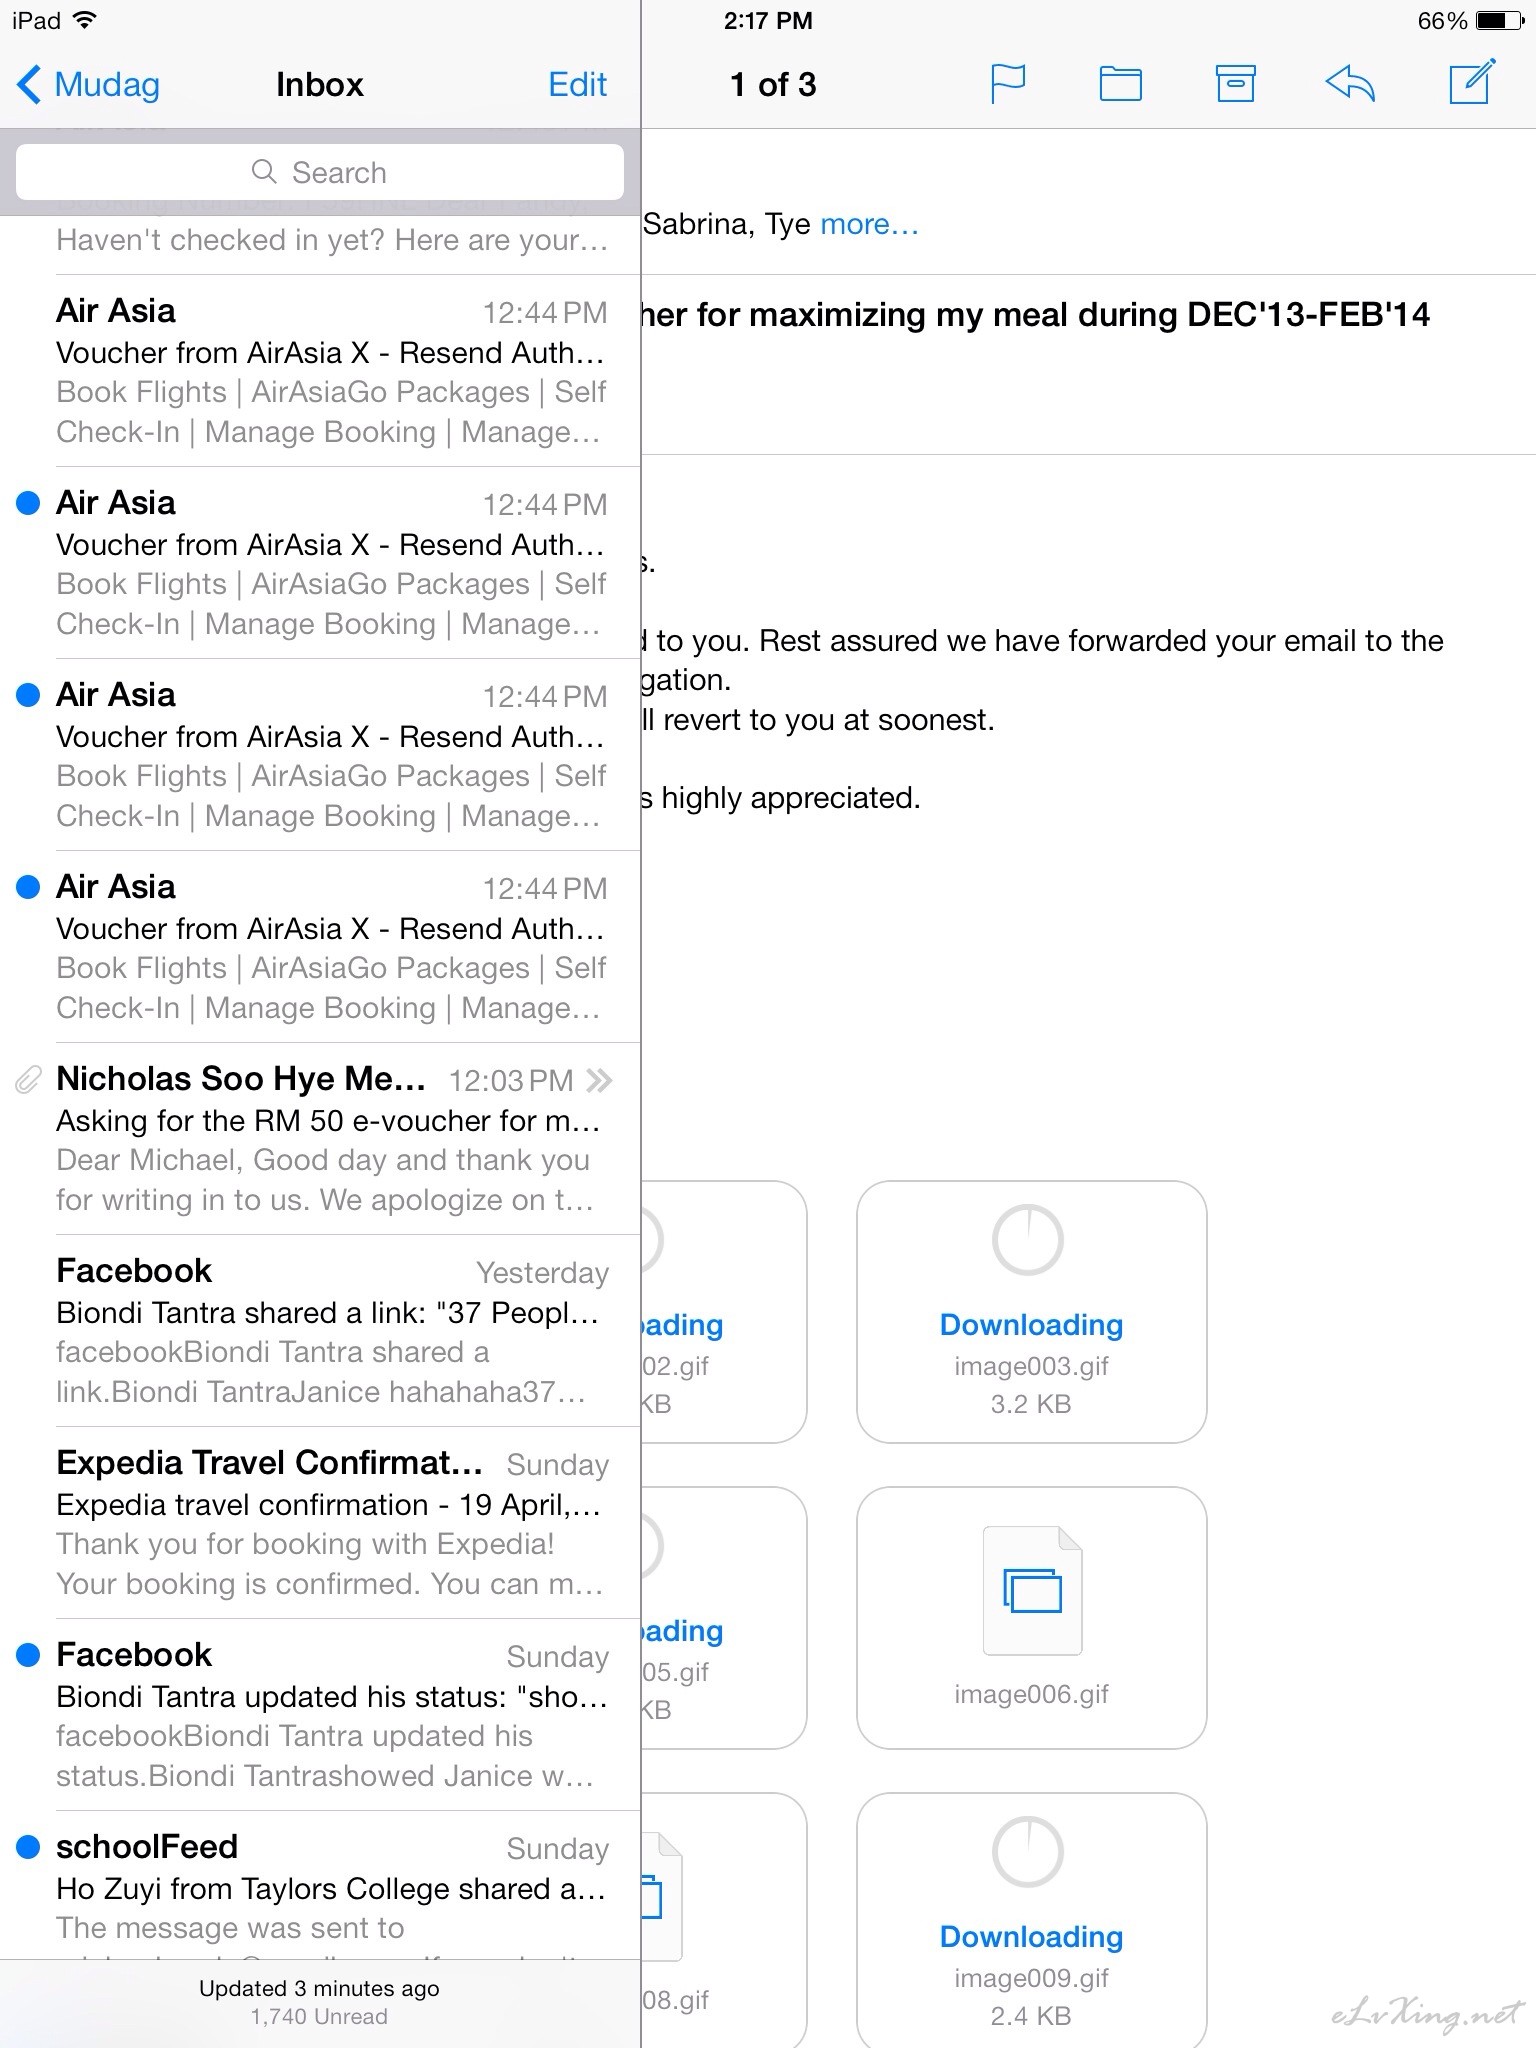Tap the battery indicator in status bar
1536x2048 pixels.
click(x=1500, y=20)
